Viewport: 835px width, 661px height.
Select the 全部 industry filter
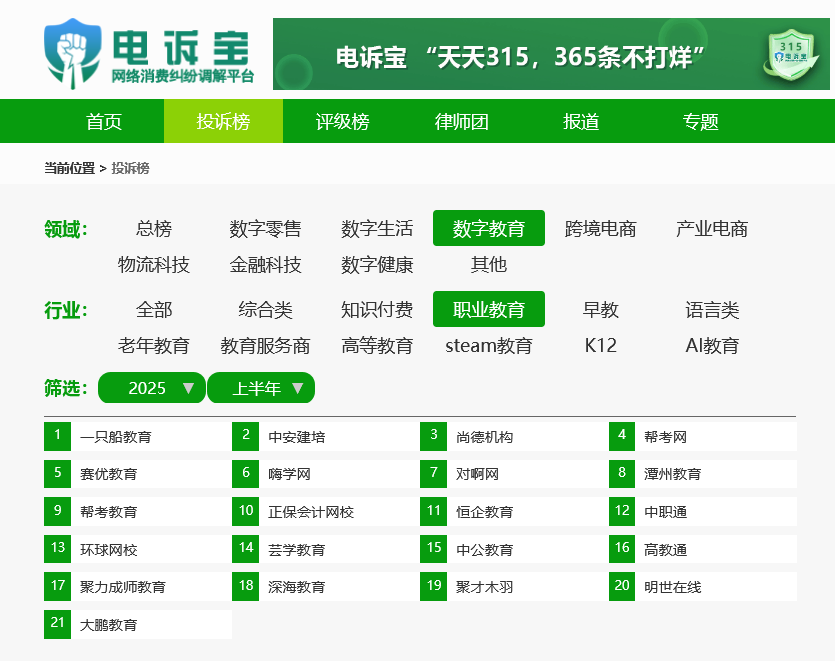click(154, 309)
